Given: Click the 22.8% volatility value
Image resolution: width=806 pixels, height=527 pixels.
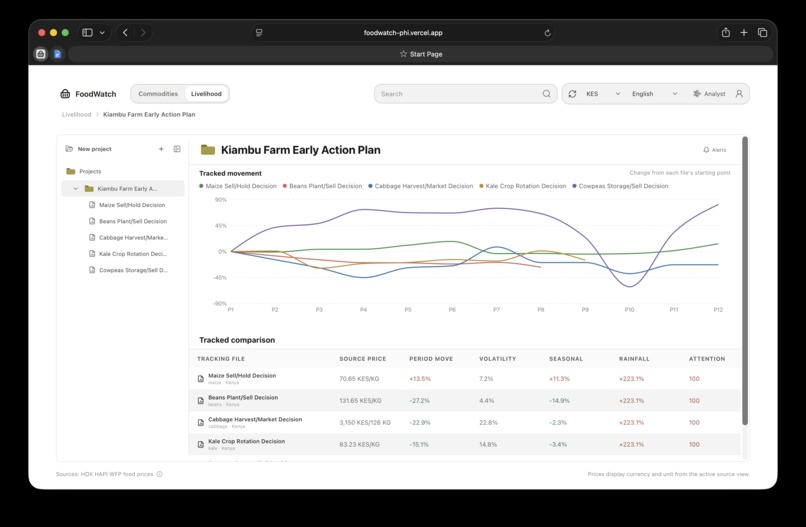Looking at the screenshot, I should tap(488, 423).
